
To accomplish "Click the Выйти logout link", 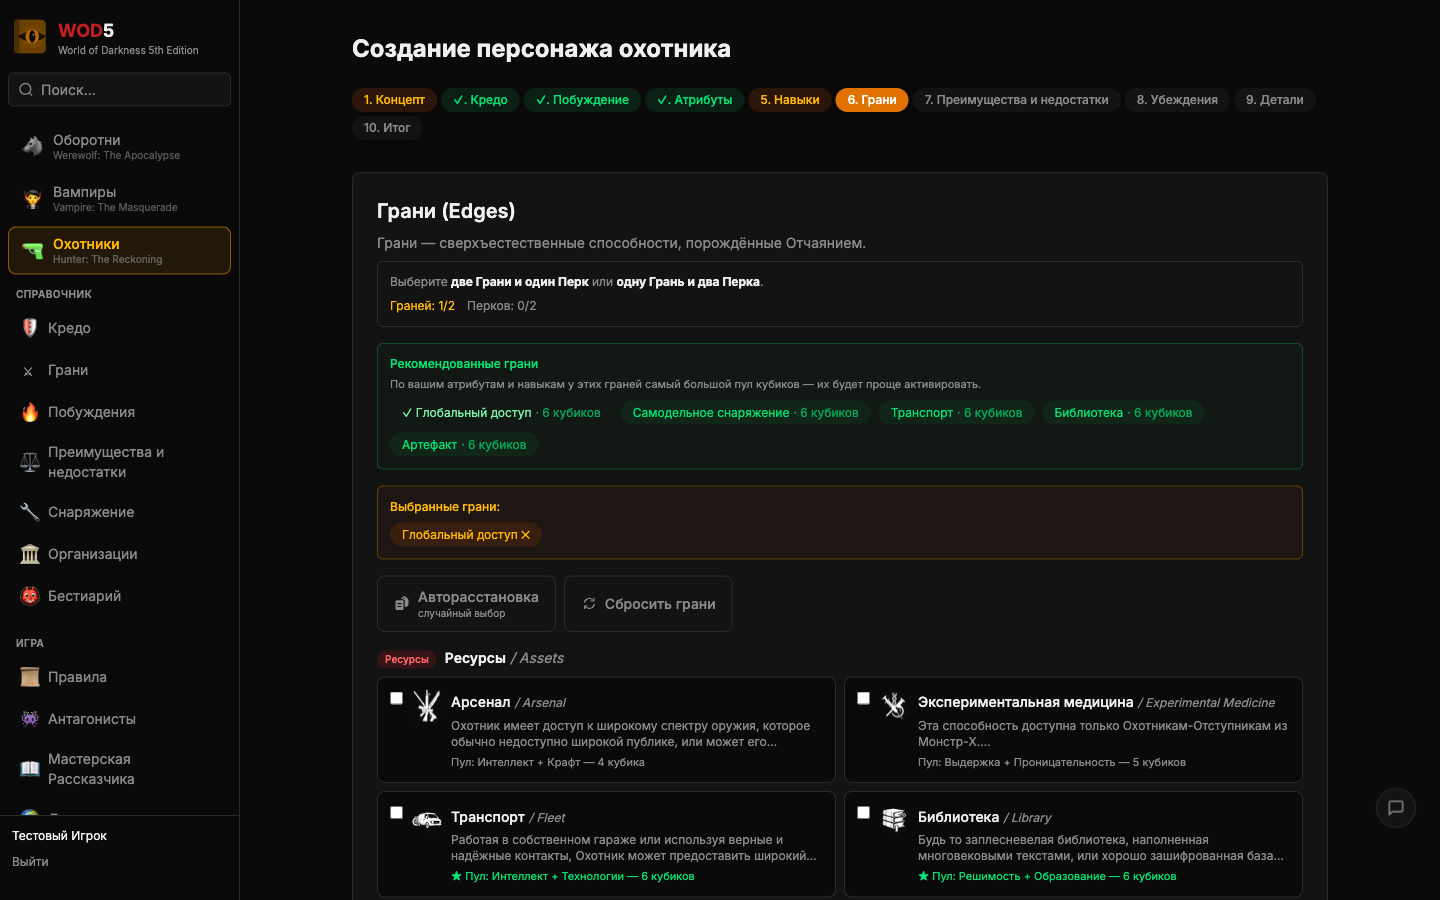I will click(30, 862).
